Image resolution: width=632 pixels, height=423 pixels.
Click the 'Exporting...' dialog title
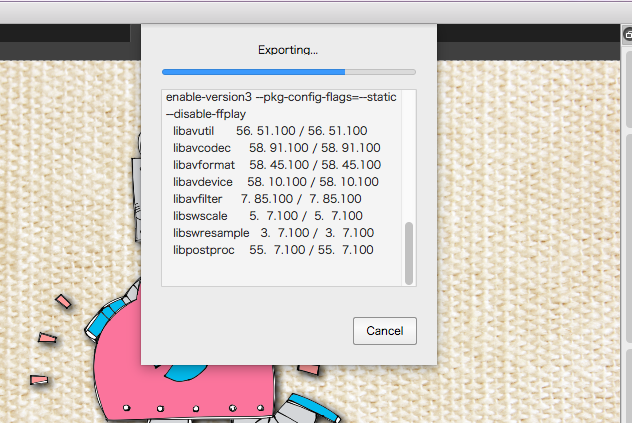[x=288, y=50]
